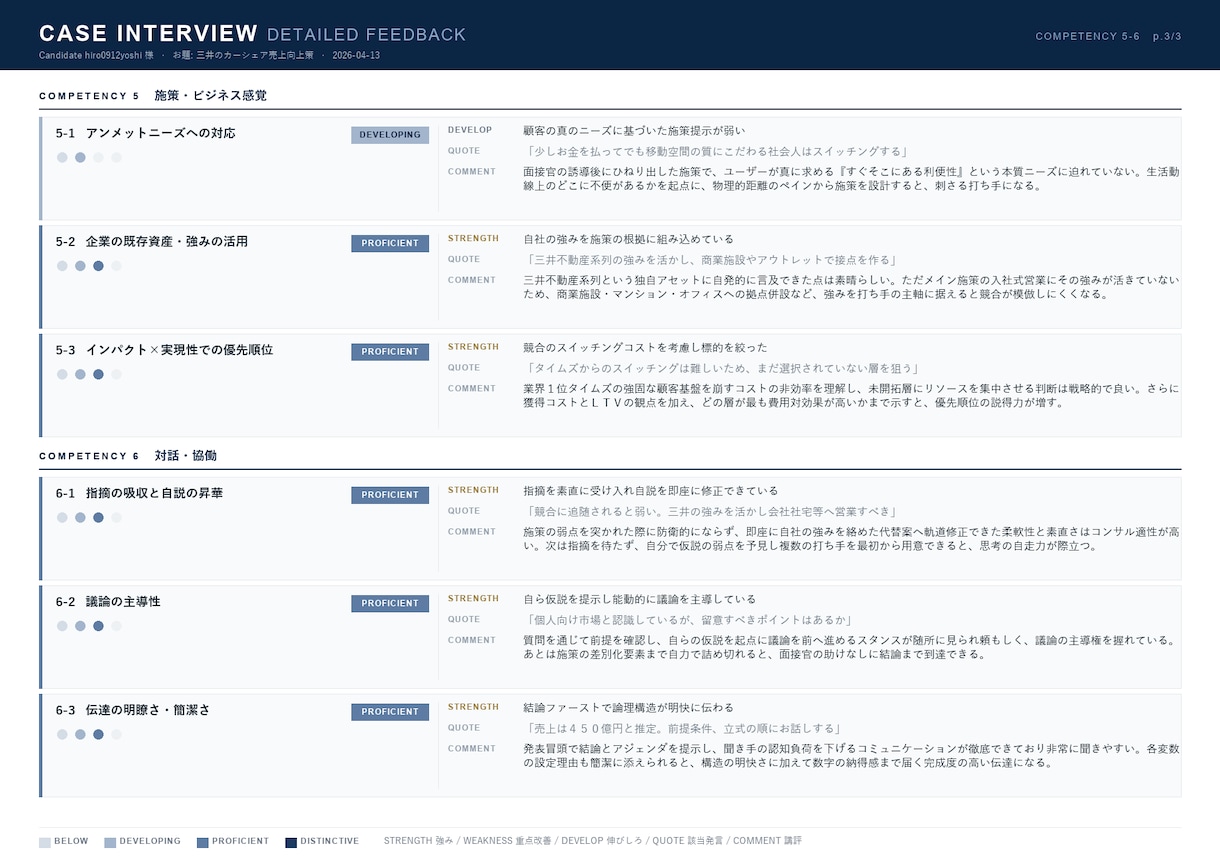Click the COMPETENCY 6 対話・協働 heading

tap(128, 456)
